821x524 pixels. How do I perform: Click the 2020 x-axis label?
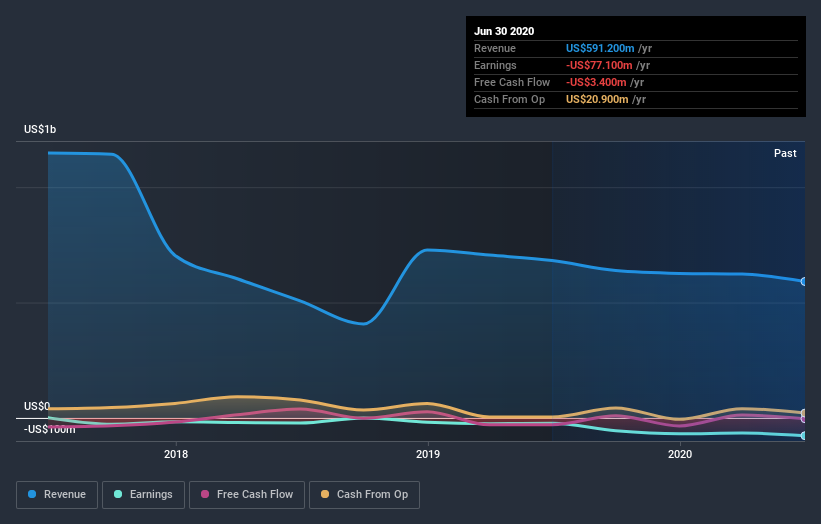pyautogui.click(x=680, y=454)
